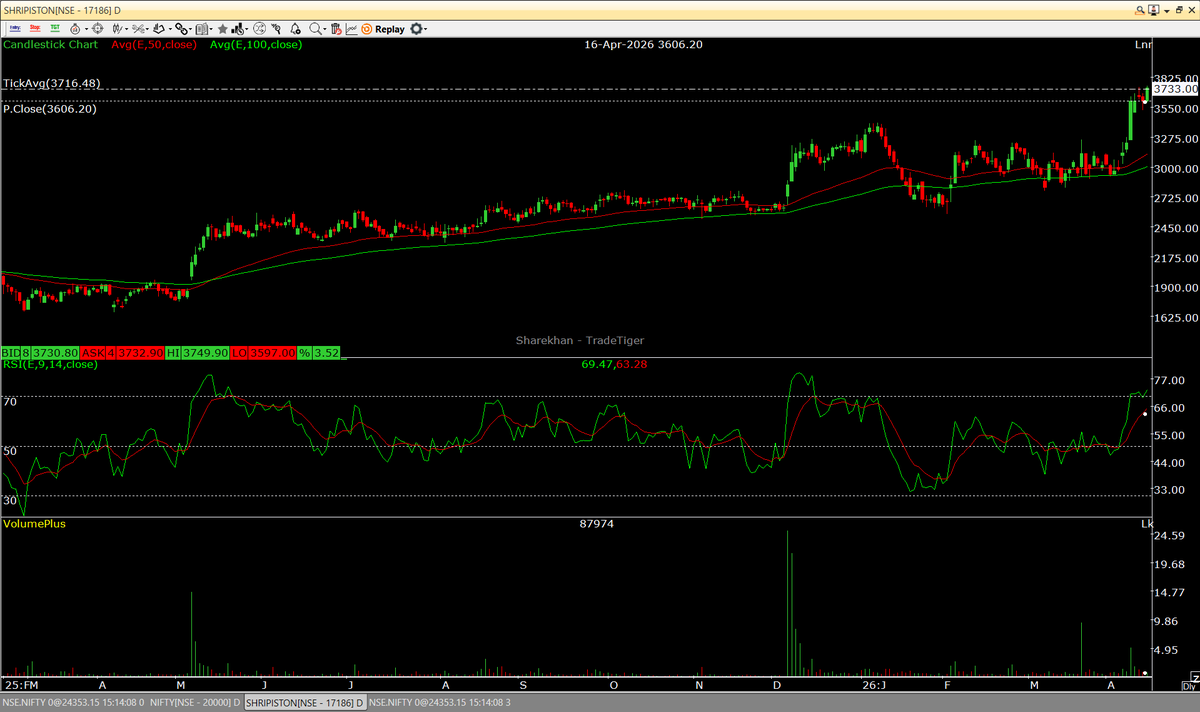Screen dimensions: 1200x712
Task: Click the ASK 3732.90 quote value
Action: (140, 352)
